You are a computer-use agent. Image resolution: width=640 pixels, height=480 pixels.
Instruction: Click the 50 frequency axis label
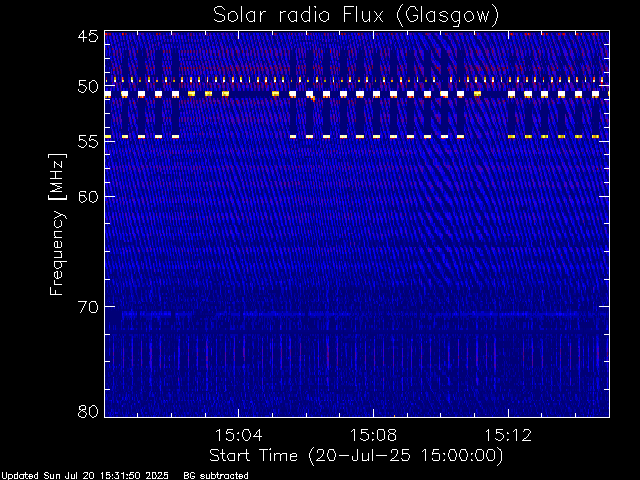[88, 87]
